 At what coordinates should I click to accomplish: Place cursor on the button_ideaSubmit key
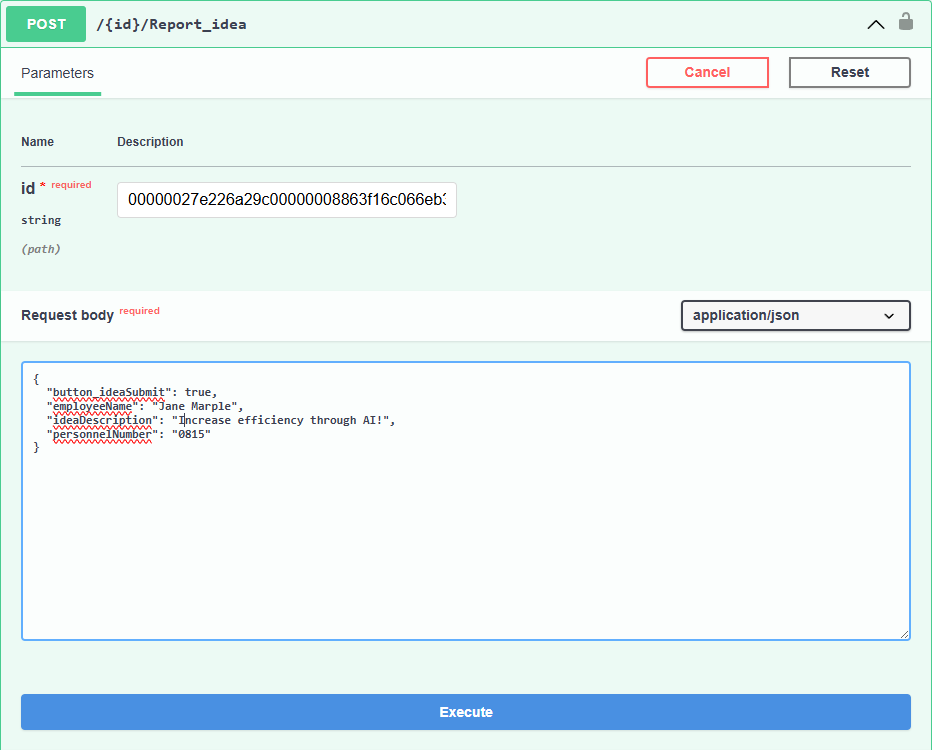[x=108, y=392]
